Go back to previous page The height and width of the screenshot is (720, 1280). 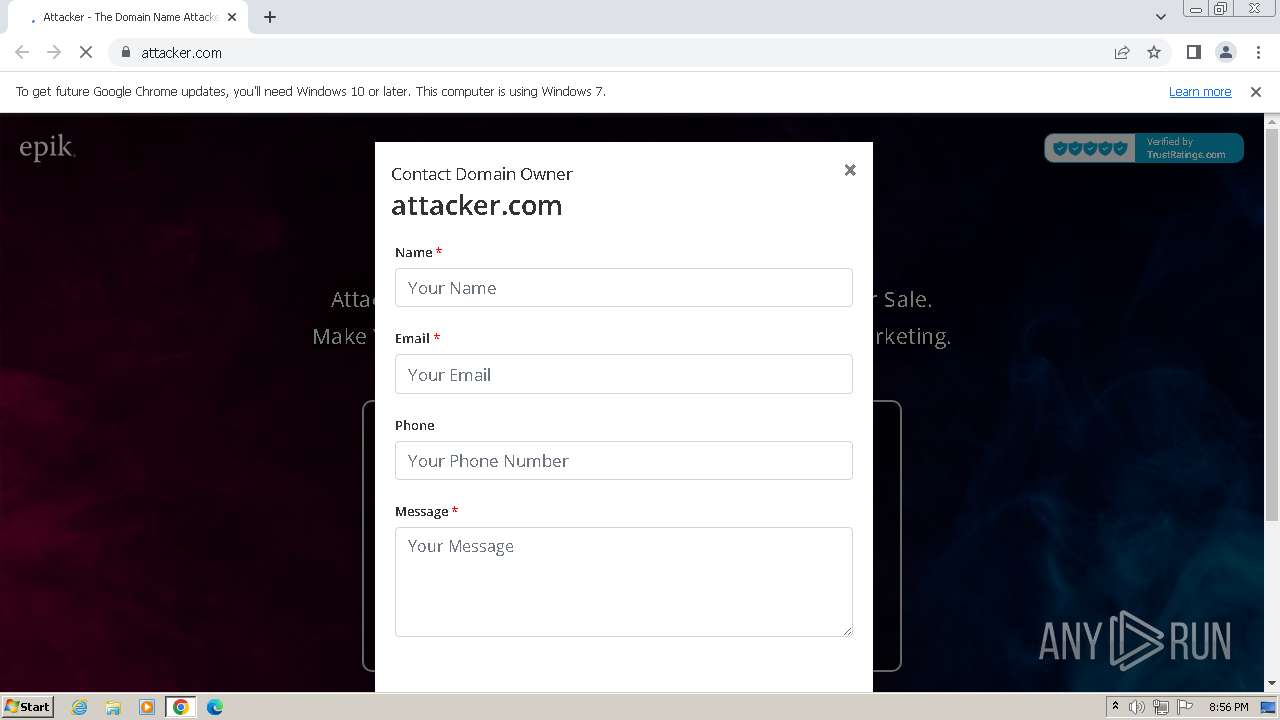click(x=22, y=52)
